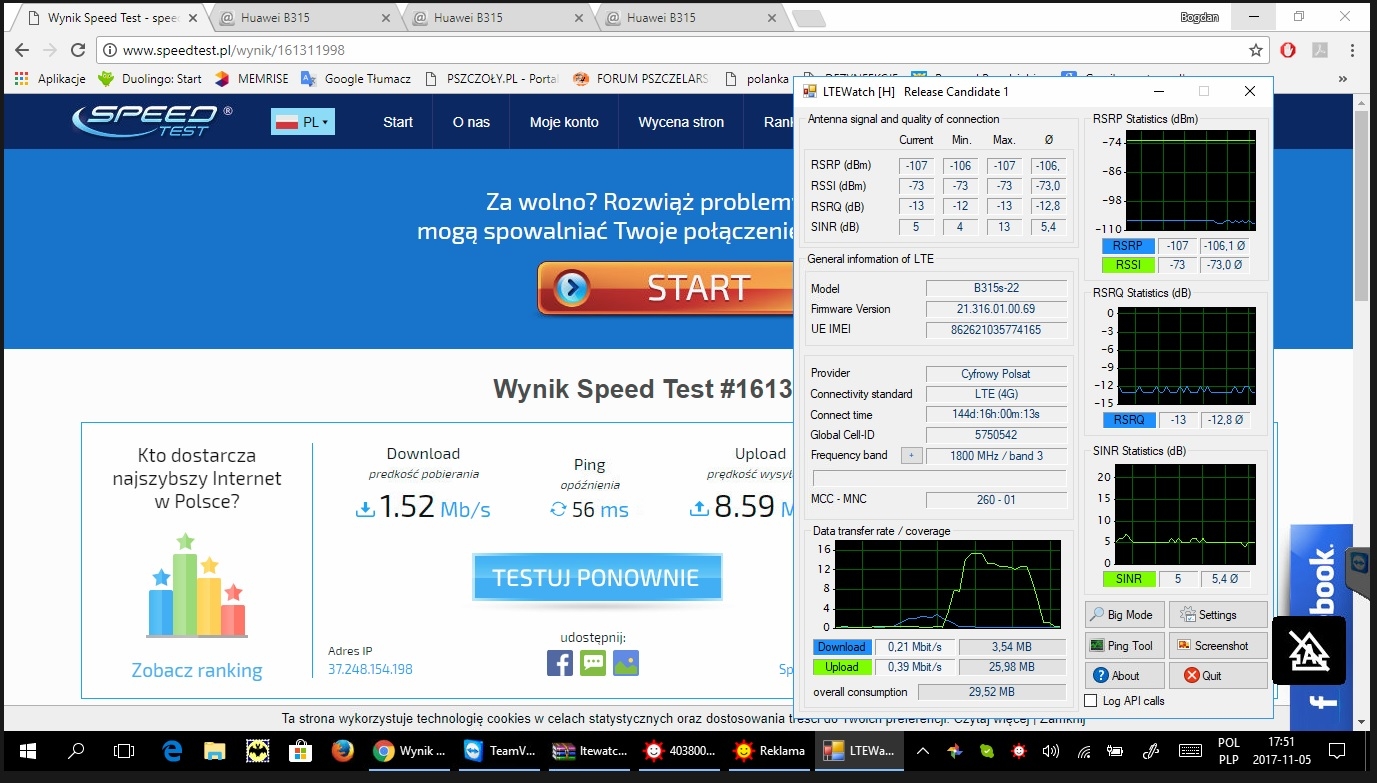Open the Aplikacje apps shortcut

click(x=50, y=78)
